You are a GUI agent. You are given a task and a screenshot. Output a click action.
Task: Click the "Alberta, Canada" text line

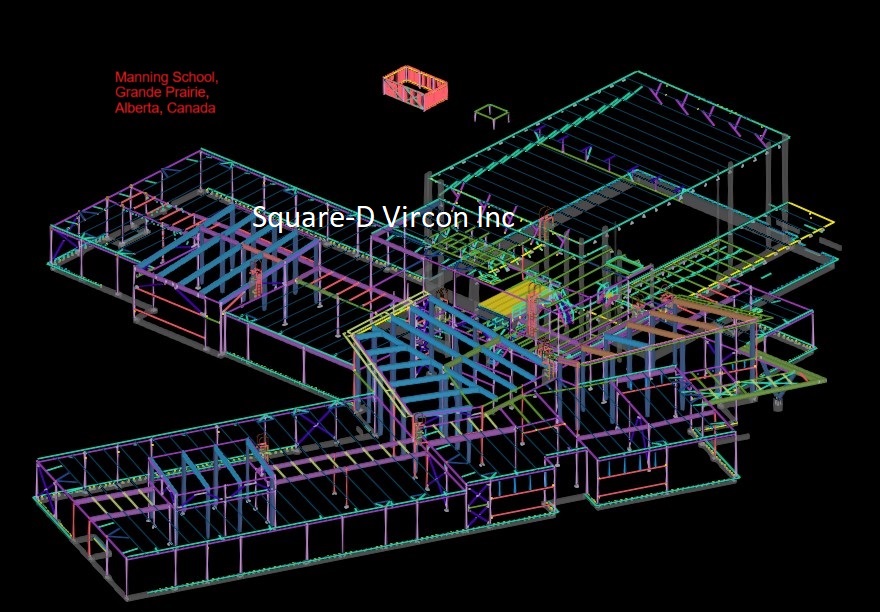(x=165, y=108)
